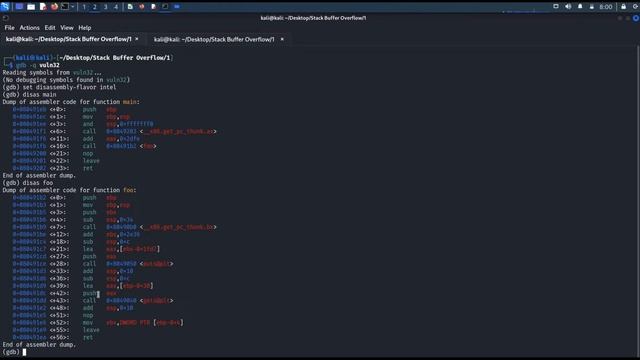Click the 8:00 clock in the panel
This screenshot has width=640, height=360.
tap(606, 7)
